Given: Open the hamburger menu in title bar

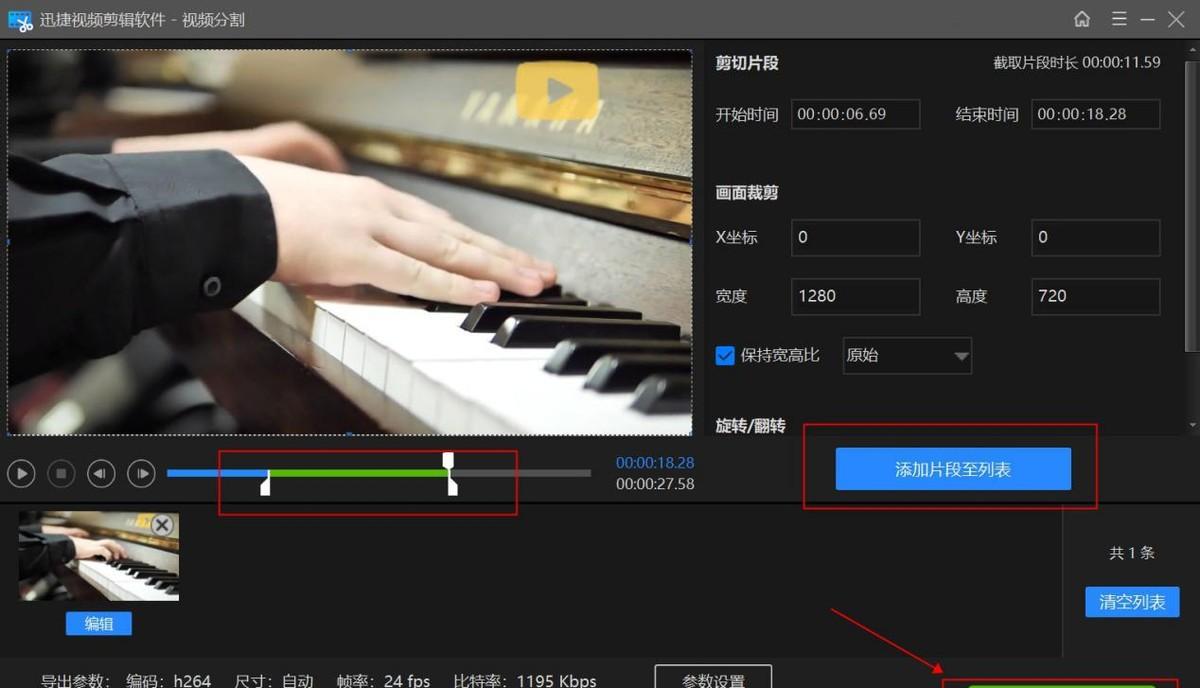Looking at the screenshot, I should 1119,19.
